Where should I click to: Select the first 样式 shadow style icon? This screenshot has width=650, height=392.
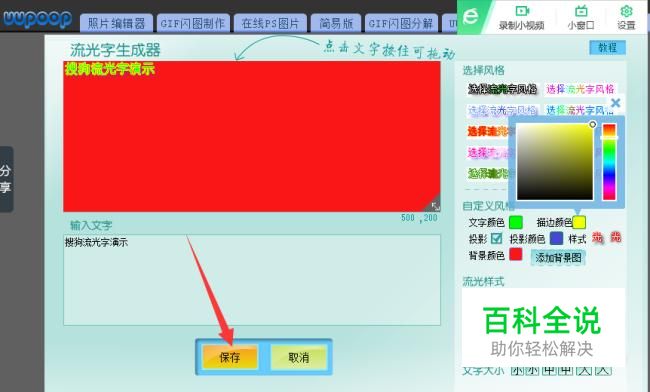[597, 238]
